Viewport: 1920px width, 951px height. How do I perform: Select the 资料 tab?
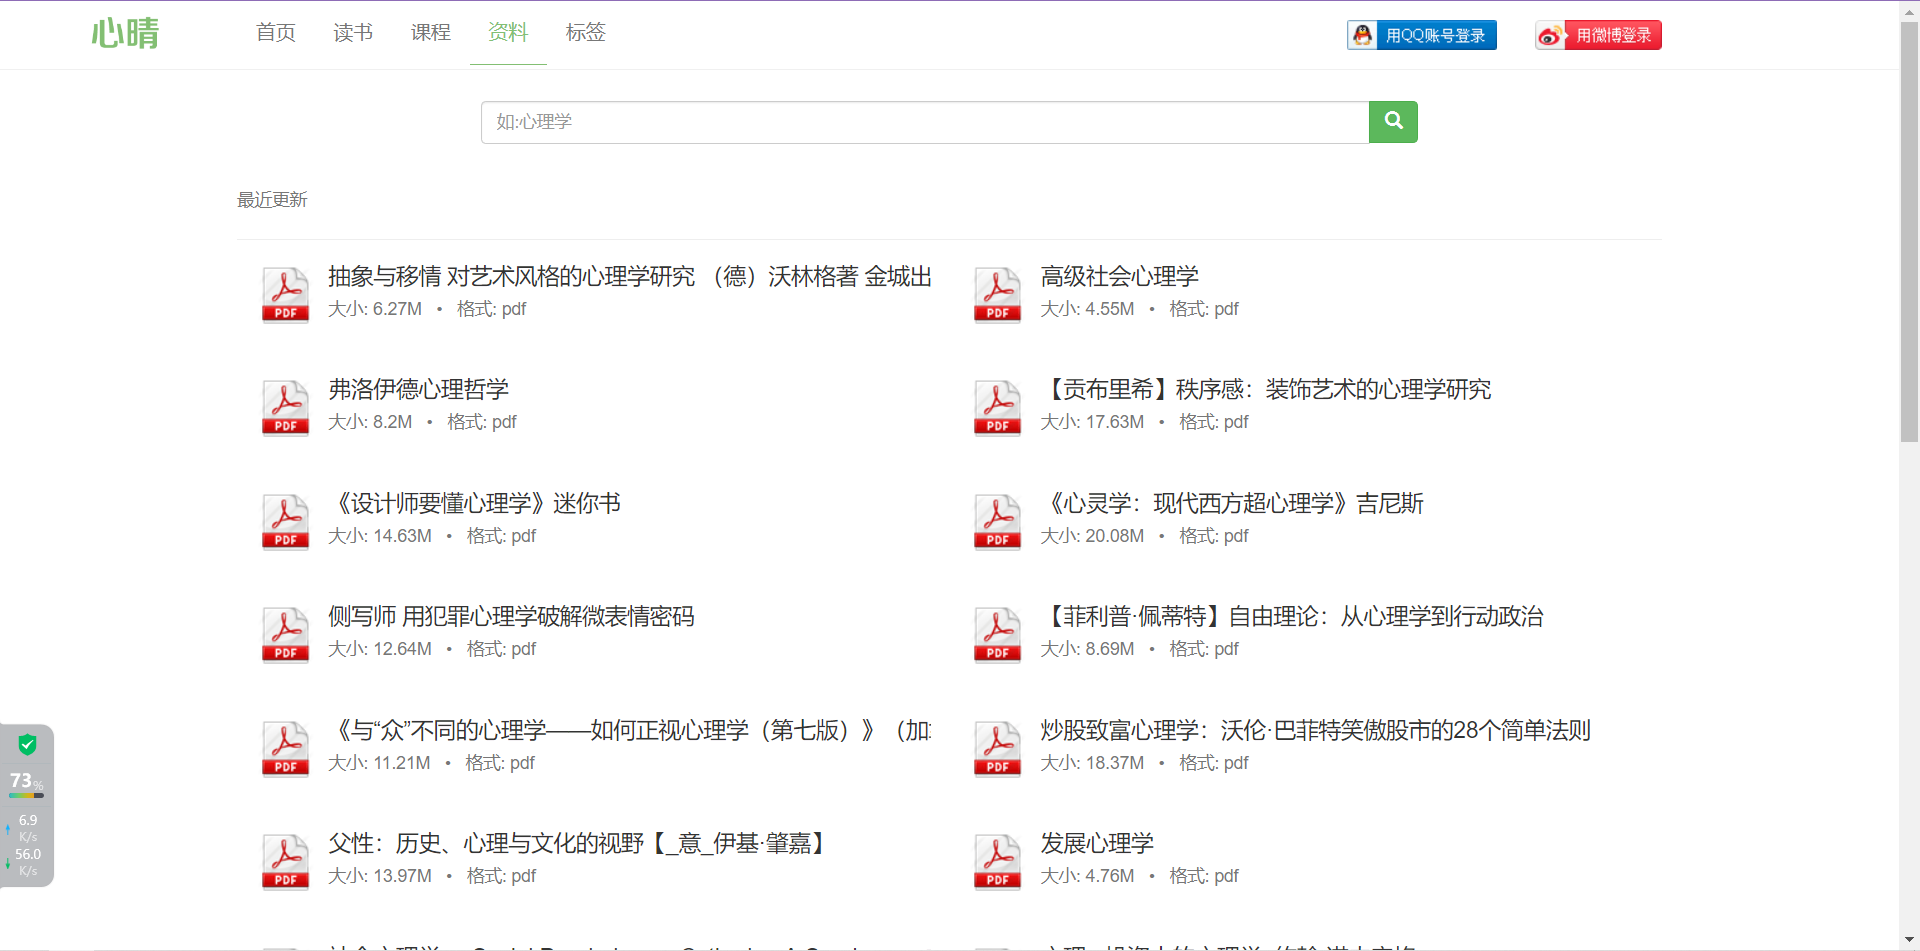click(508, 32)
